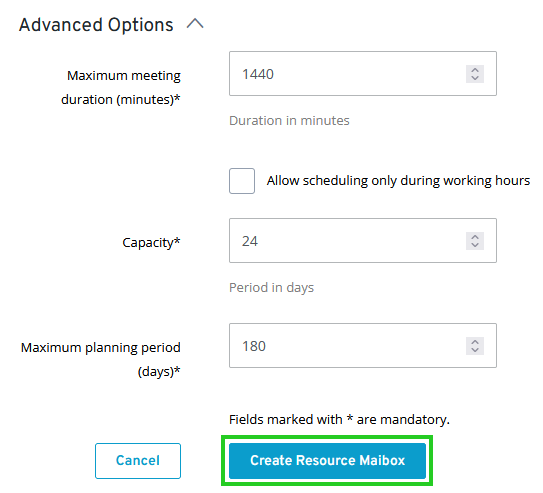Raise maximum planning period with up arrow
Image resolution: width=543 pixels, height=493 pixels.
475,342
